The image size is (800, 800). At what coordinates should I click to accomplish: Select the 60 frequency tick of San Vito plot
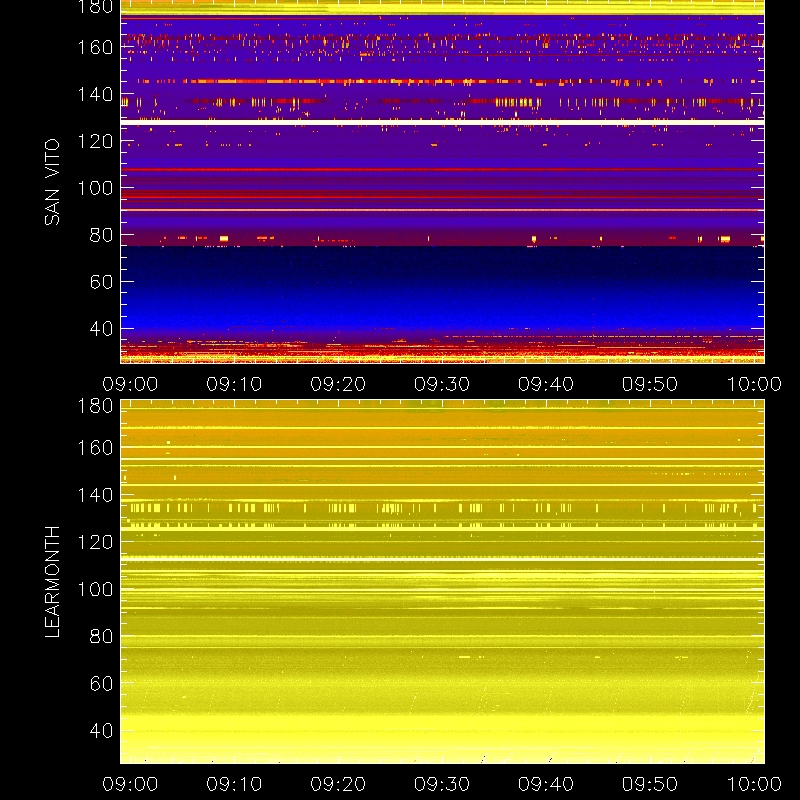pyautogui.click(x=102, y=282)
